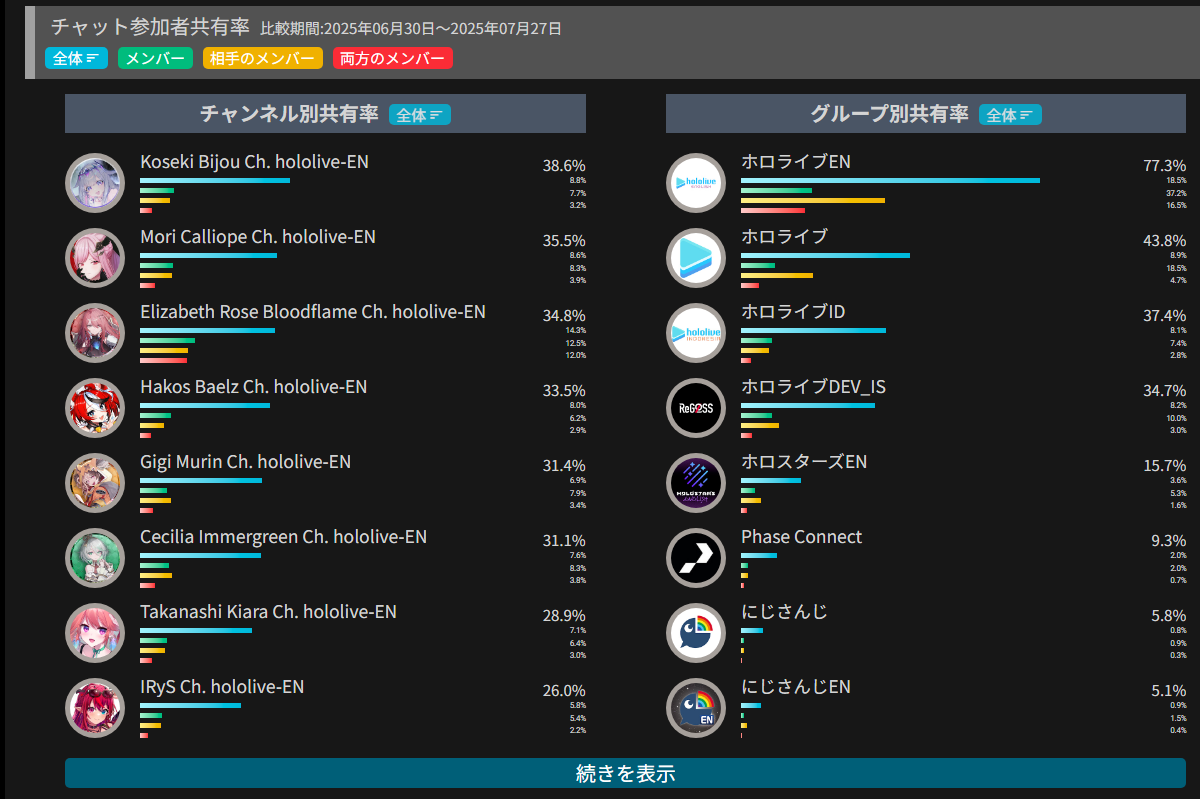Image resolution: width=1200 pixels, height=799 pixels.
Task: Select the ホロライブID group name
Action: coord(793,312)
